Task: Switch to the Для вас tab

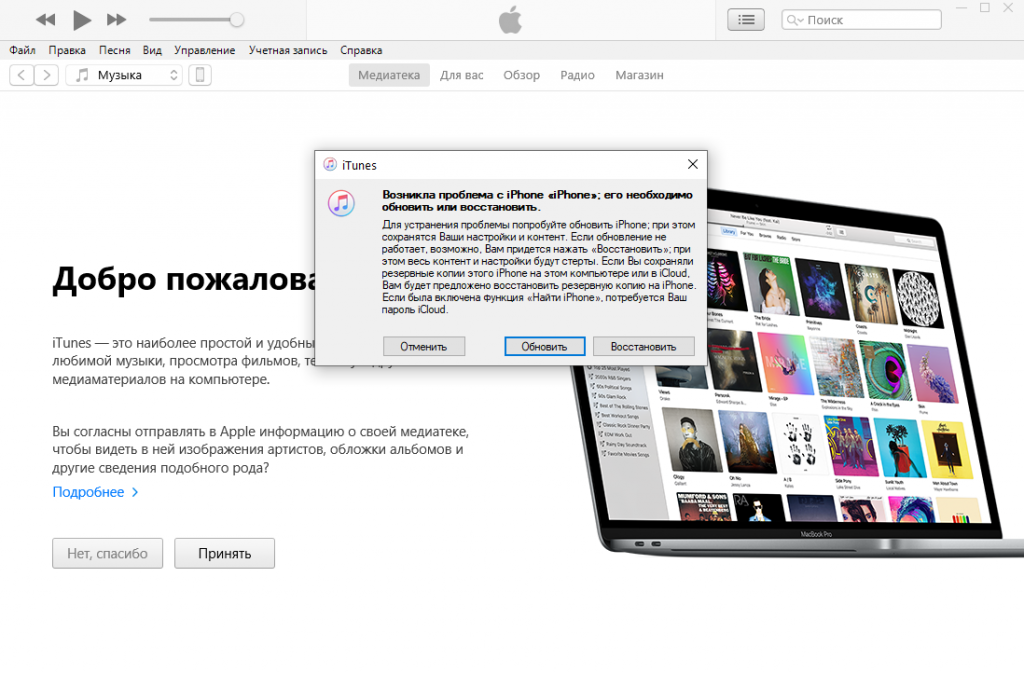Action: click(x=462, y=75)
